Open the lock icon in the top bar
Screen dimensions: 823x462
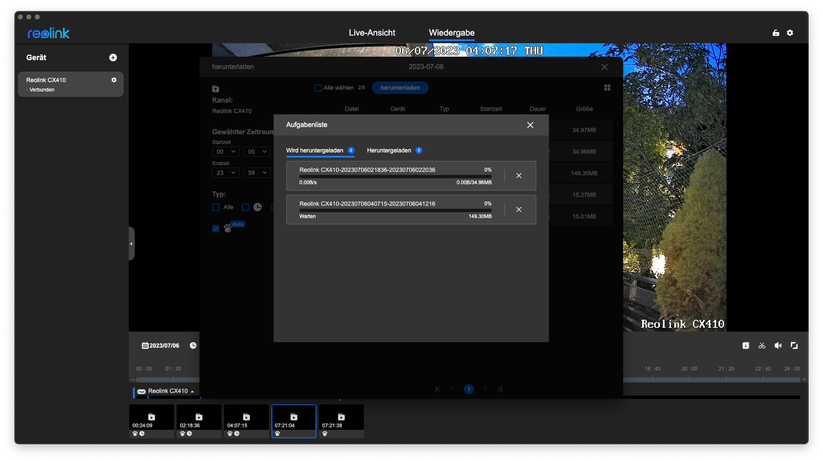(776, 33)
